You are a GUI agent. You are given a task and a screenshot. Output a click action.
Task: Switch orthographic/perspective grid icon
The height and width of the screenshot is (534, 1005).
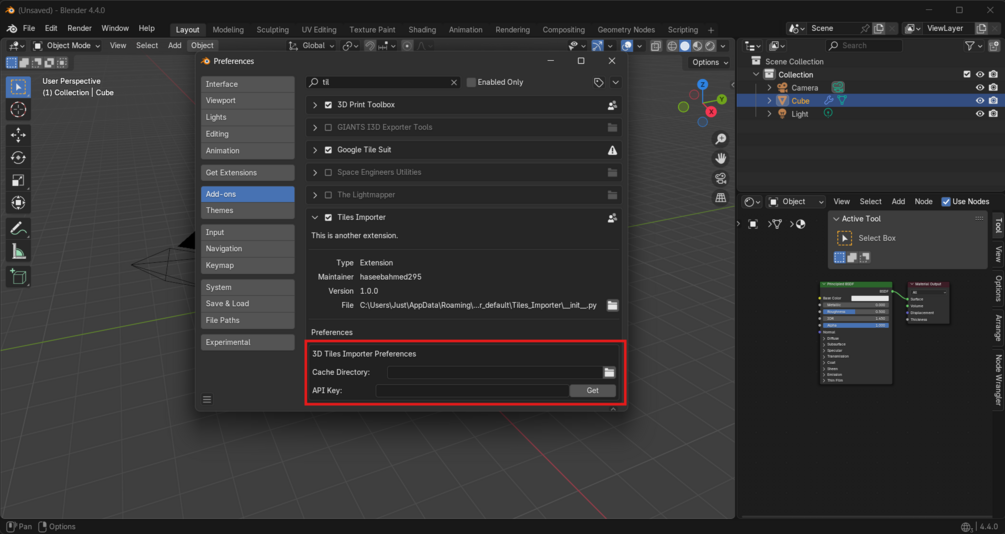tap(720, 197)
